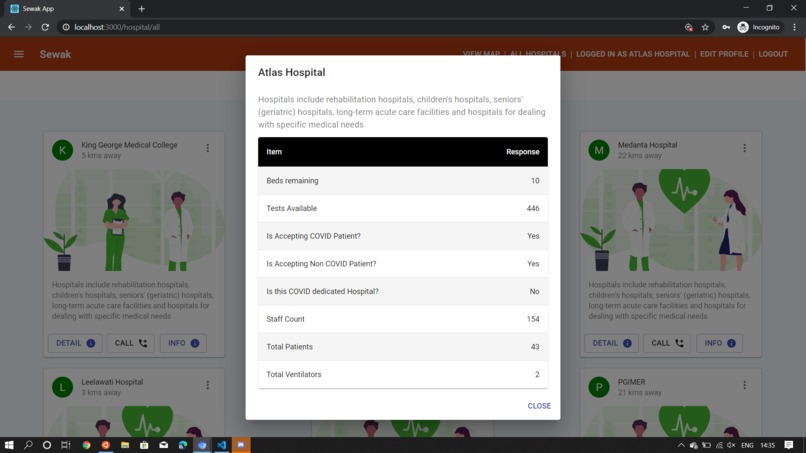
Task: Click the Total Ventilators row
Action: [x=402, y=374]
